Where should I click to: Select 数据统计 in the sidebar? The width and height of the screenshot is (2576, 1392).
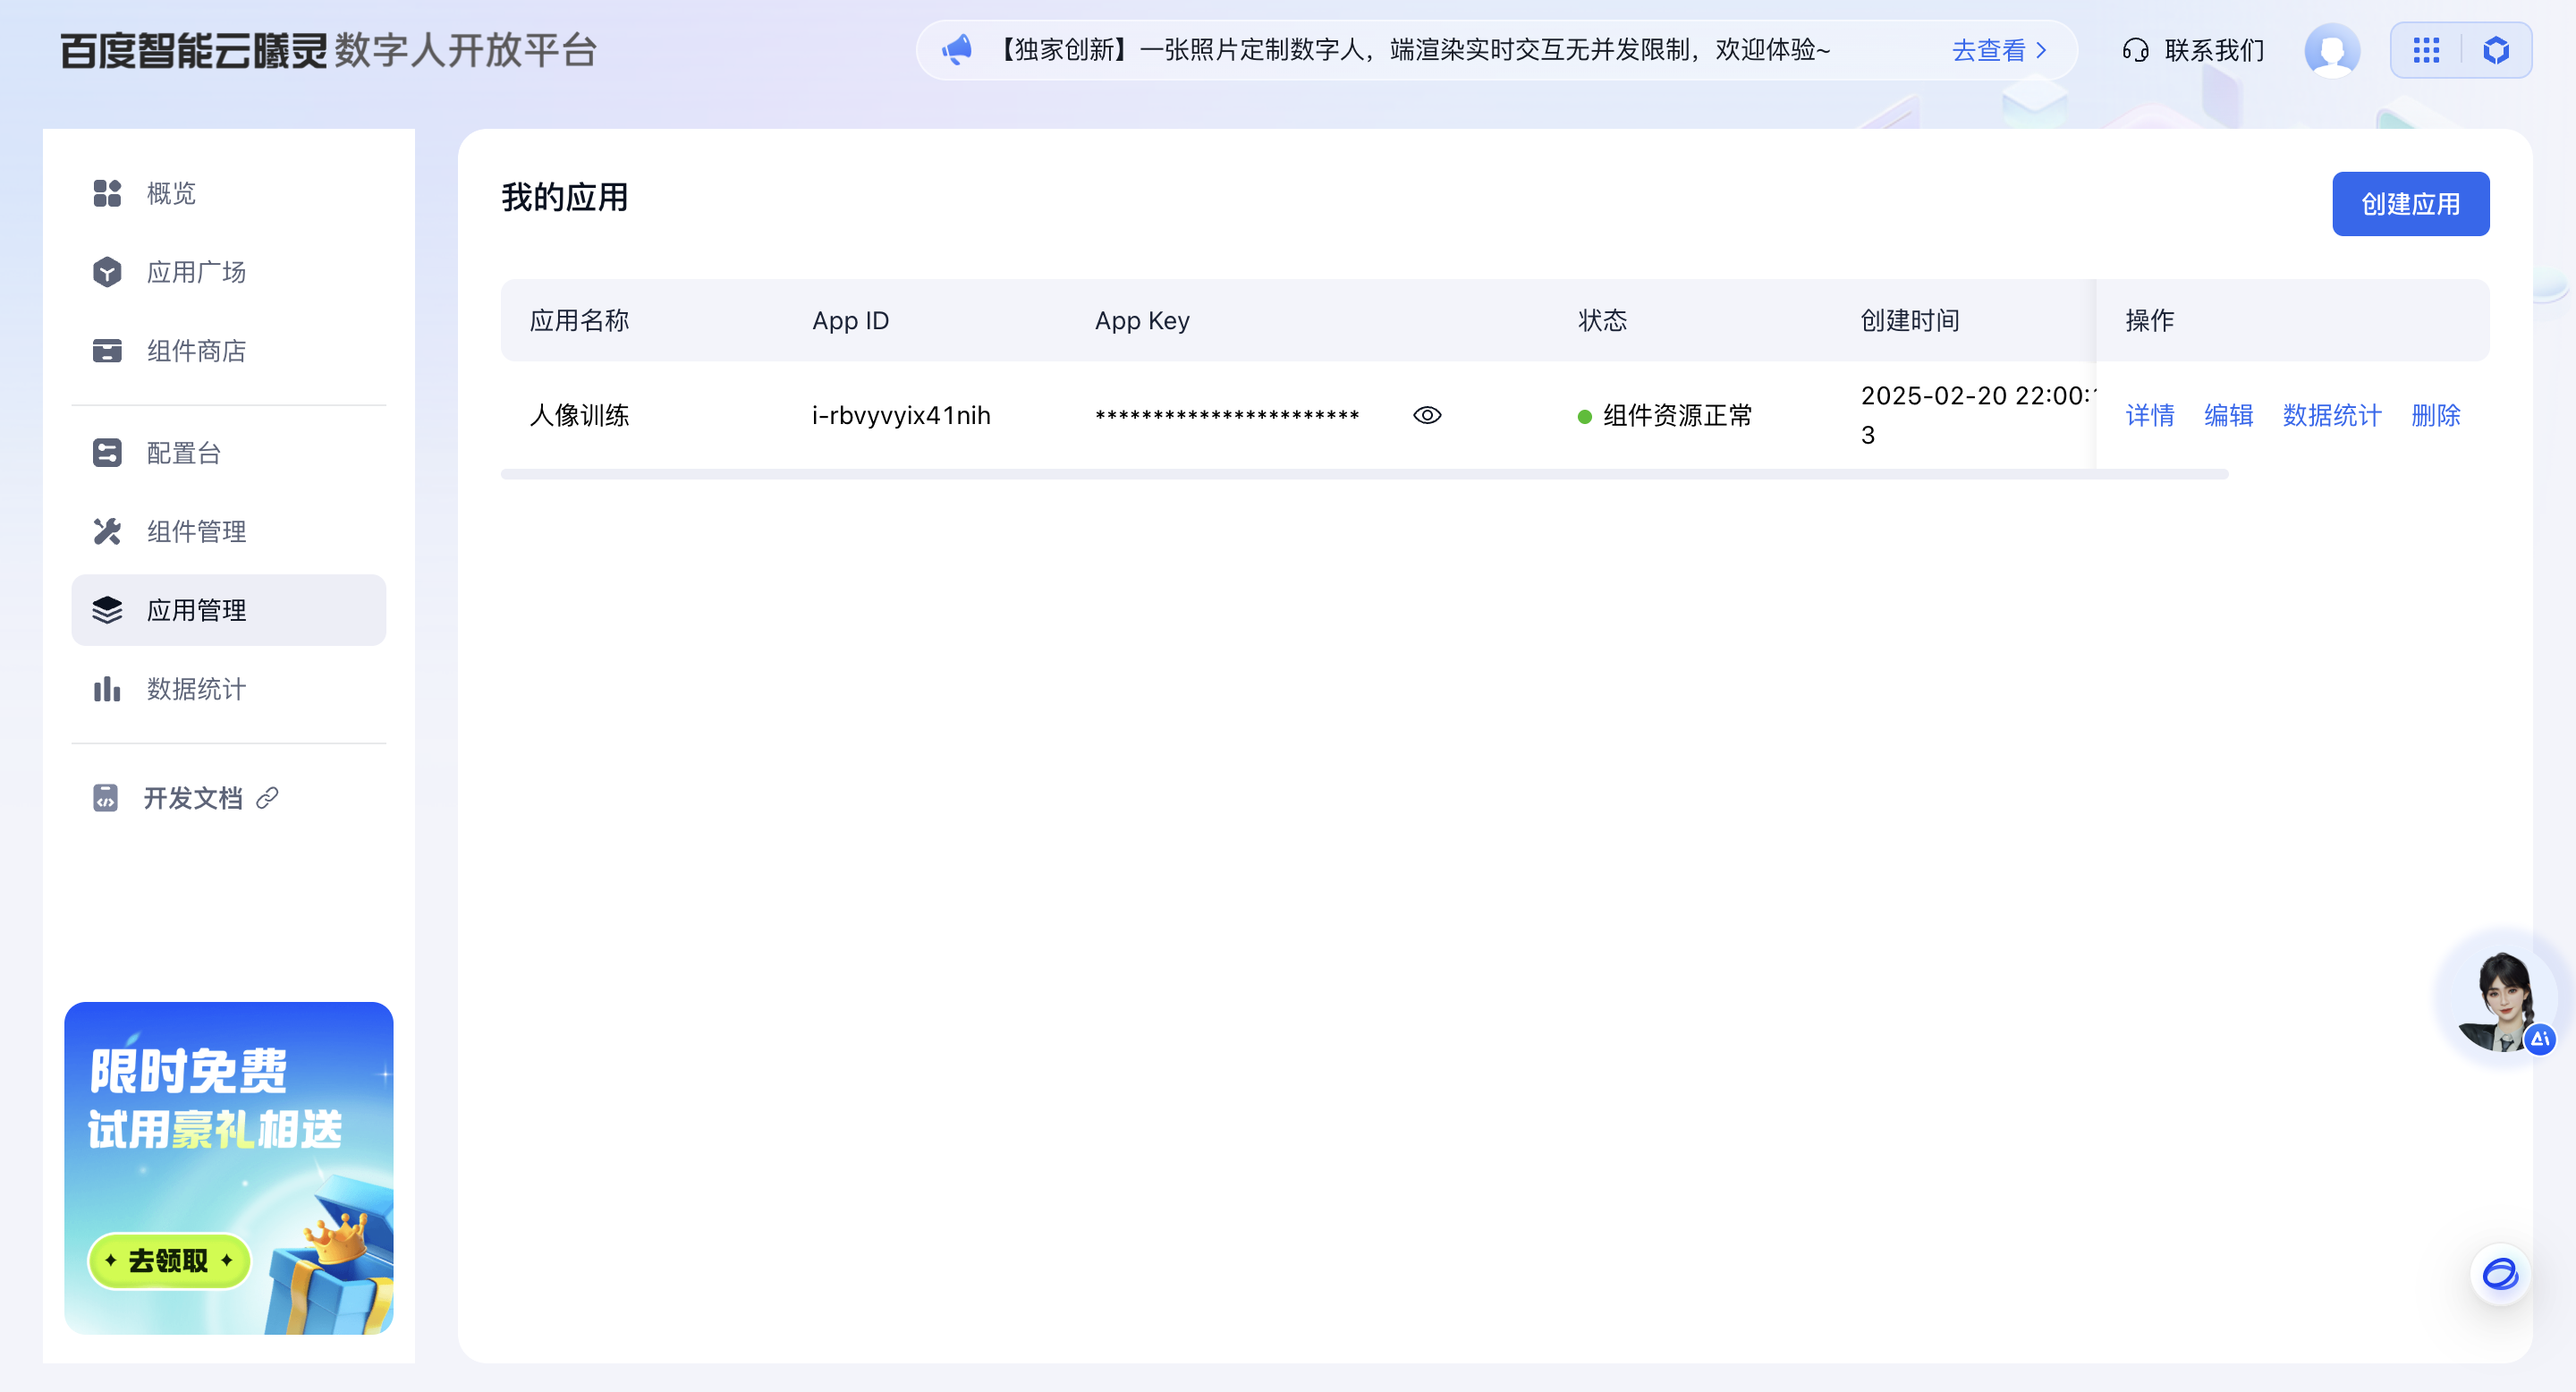coord(229,689)
